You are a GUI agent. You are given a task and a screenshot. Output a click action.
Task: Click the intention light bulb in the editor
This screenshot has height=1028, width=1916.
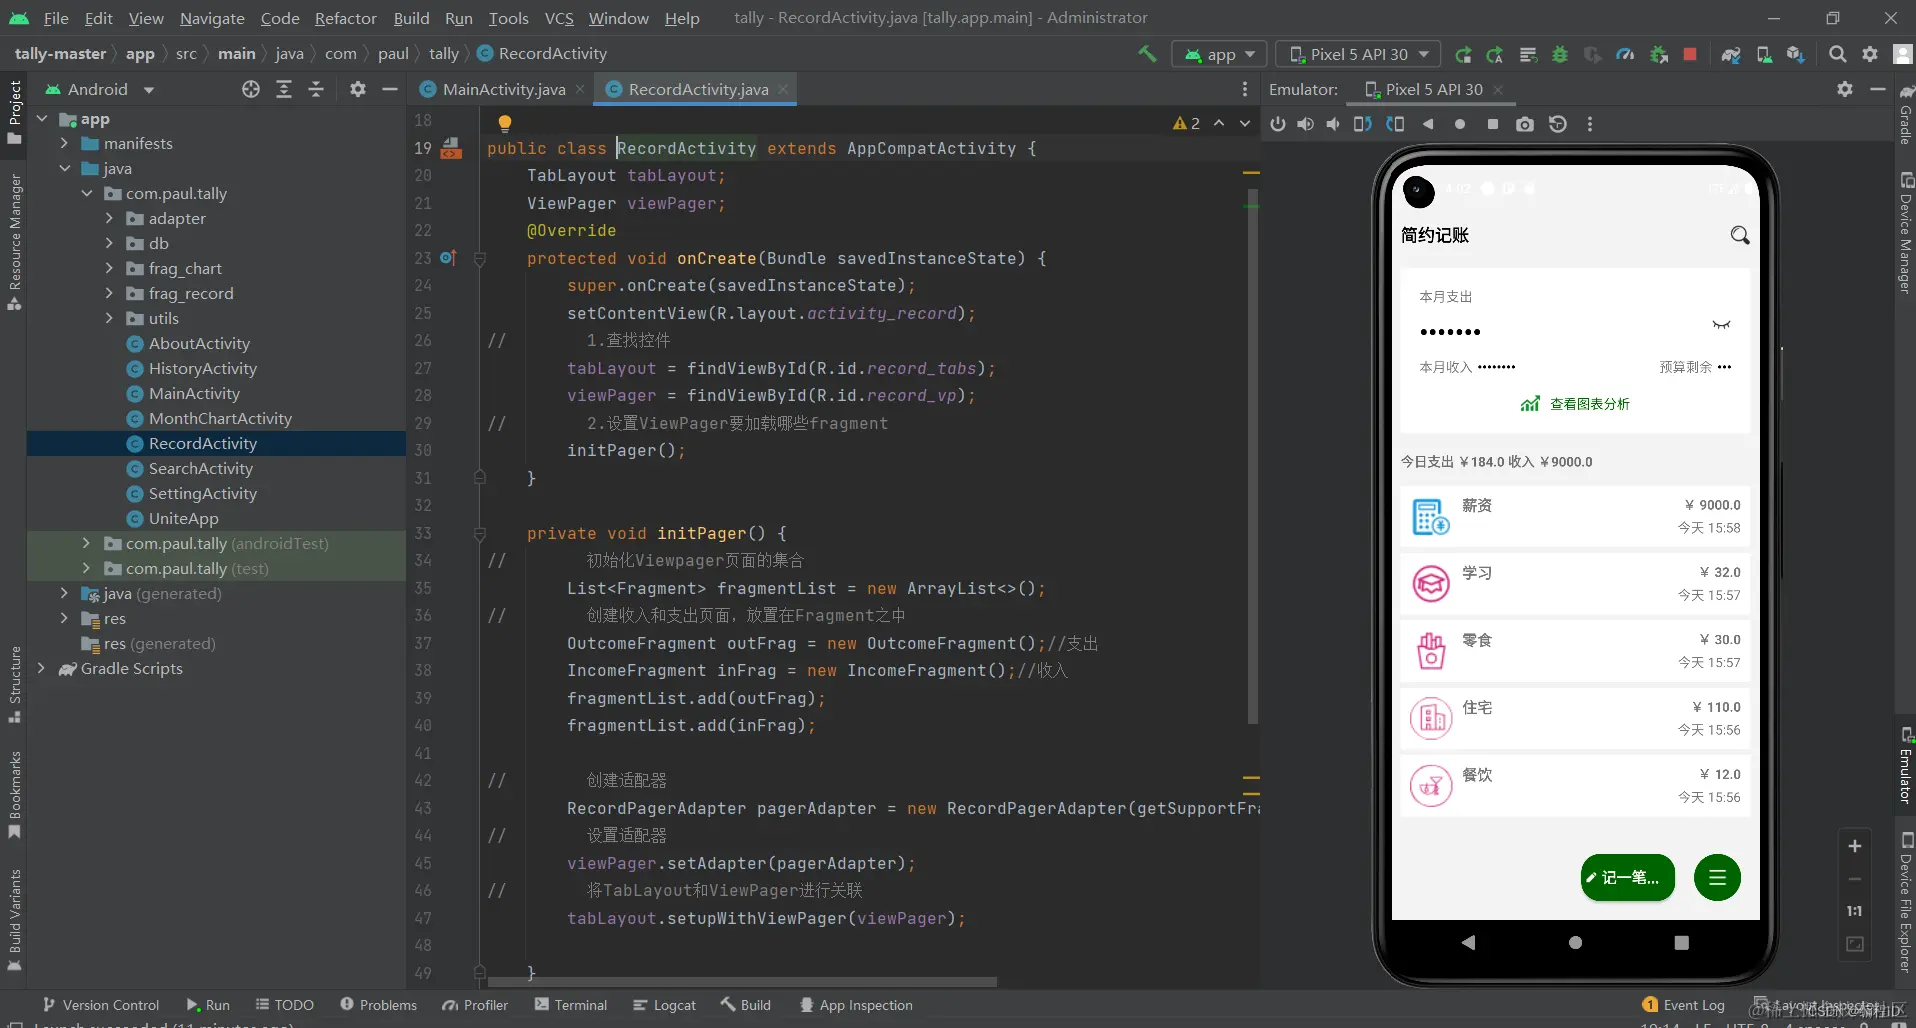coord(505,123)
